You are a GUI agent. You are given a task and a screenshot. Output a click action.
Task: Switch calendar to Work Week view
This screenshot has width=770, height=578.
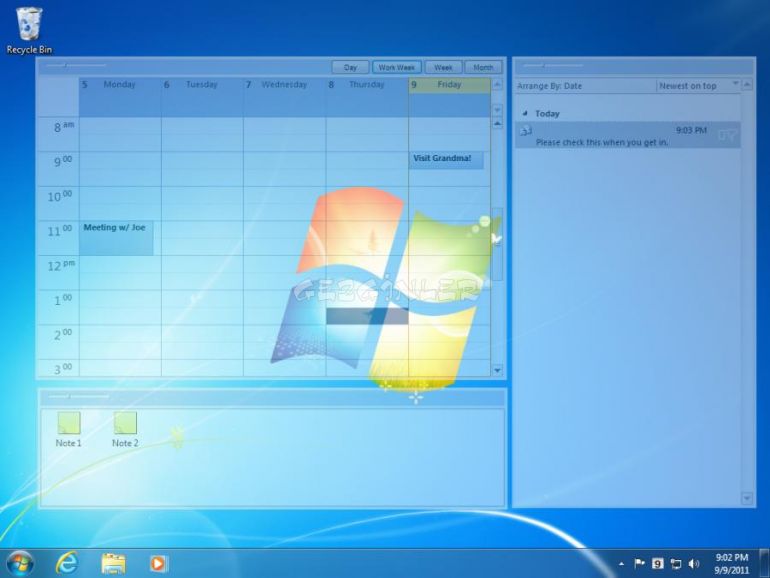pos(397,67)
